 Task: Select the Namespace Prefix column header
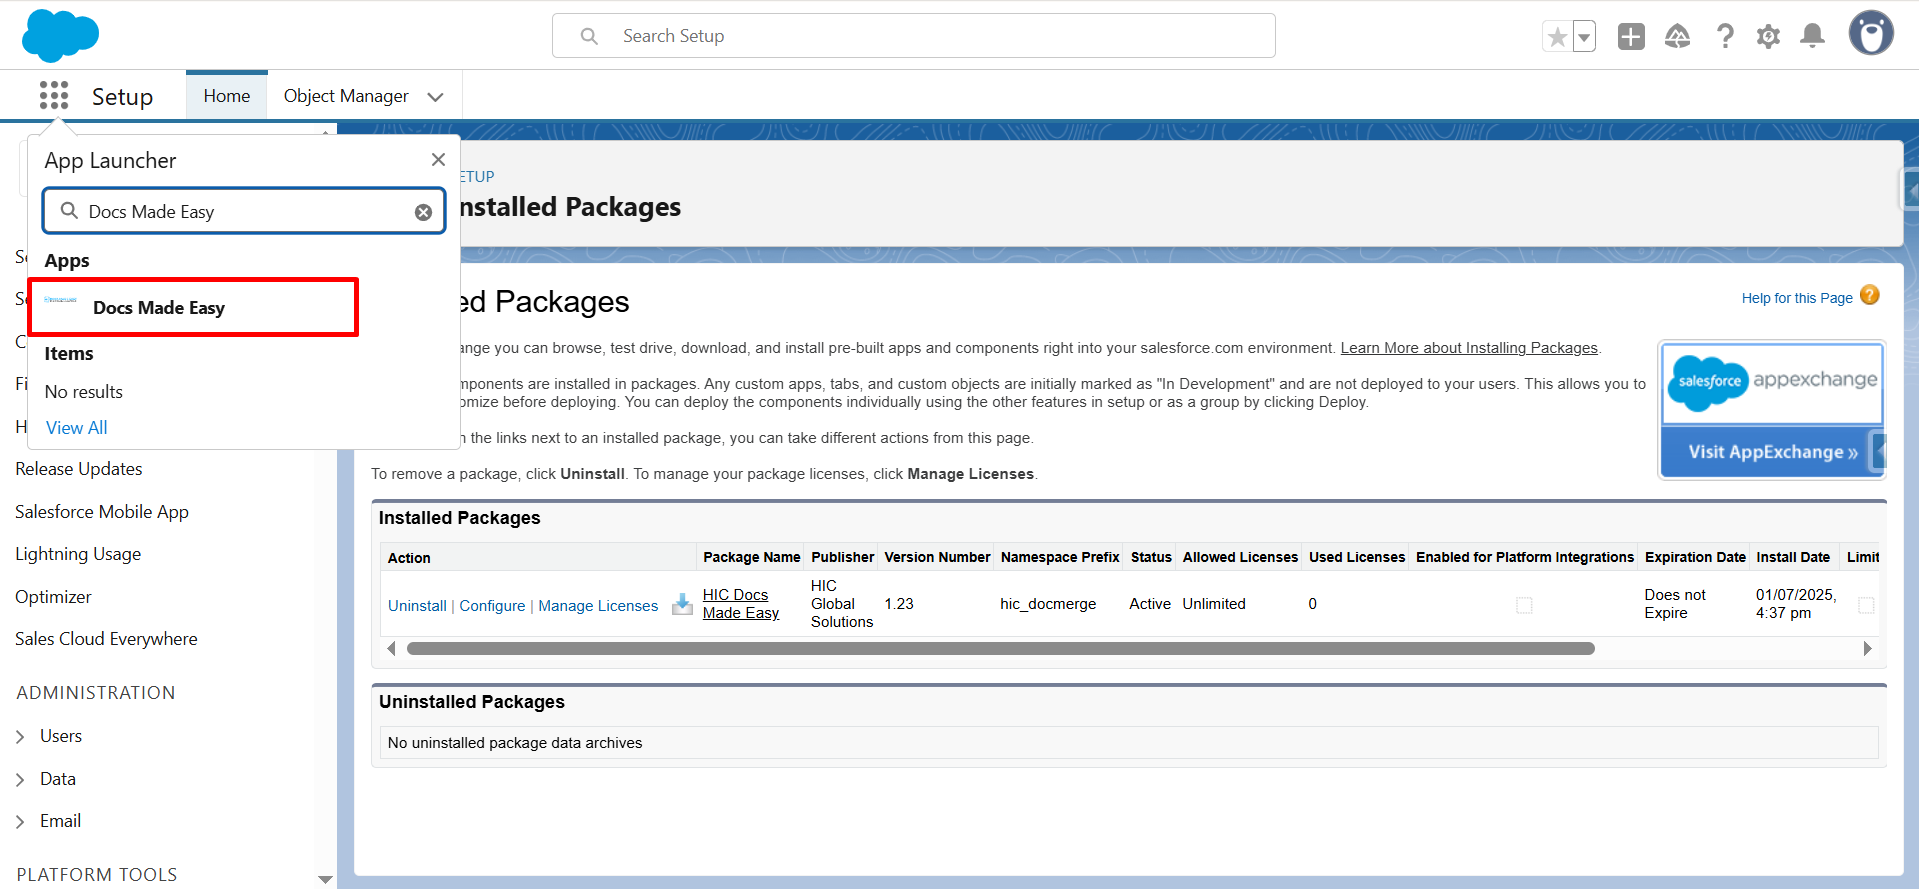click(x=1060, y=557)
